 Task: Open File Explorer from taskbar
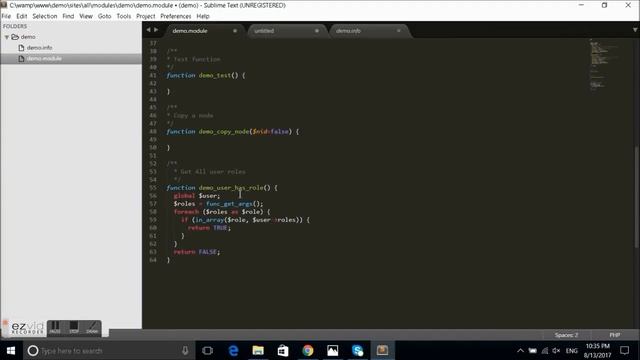(x=258, y=351)
